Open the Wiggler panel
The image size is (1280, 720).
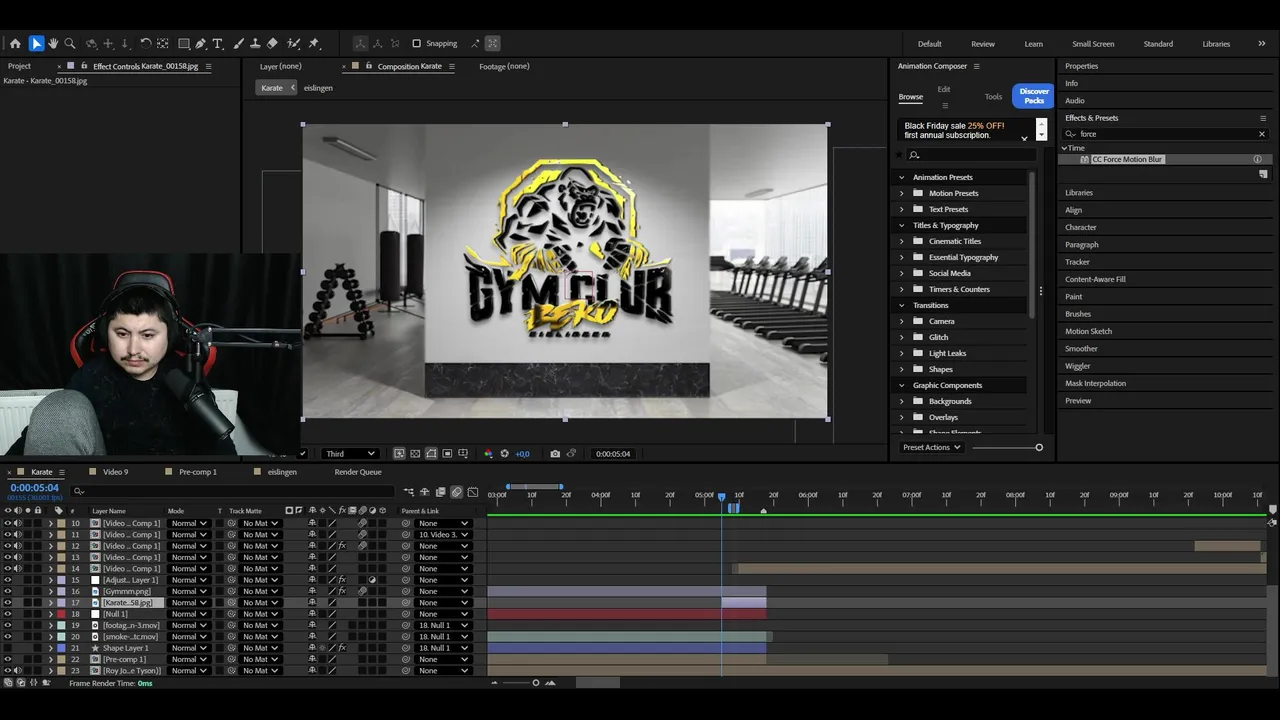click(x=1078, y=366)
